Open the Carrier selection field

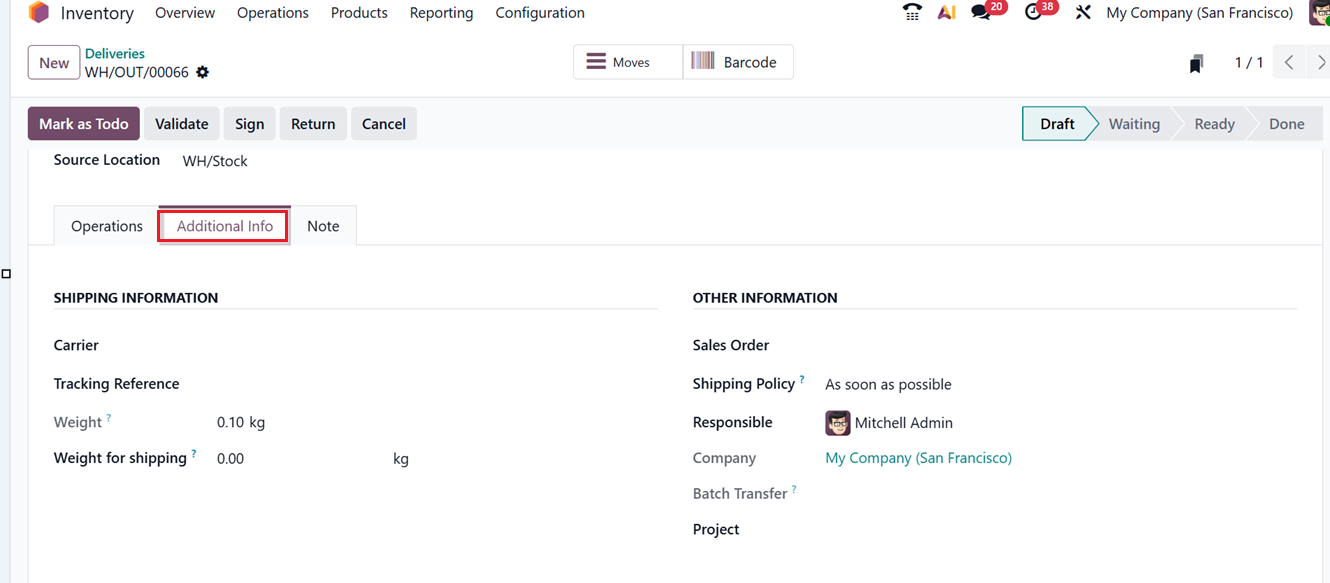coord(300,345)
